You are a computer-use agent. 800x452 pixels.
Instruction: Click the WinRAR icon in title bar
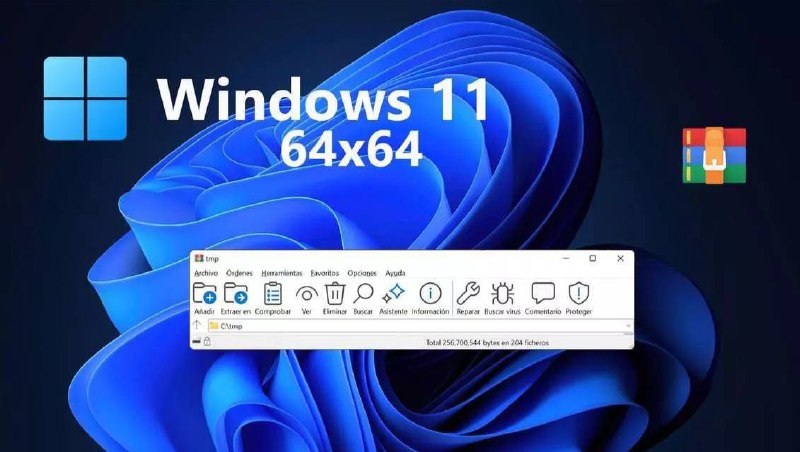pyautogui.click(x=199, y=259)
